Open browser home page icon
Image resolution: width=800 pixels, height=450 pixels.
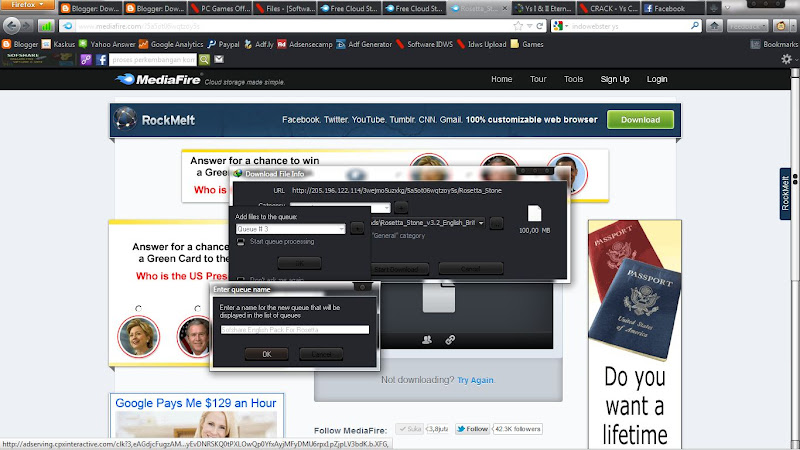tap(714, 26)
